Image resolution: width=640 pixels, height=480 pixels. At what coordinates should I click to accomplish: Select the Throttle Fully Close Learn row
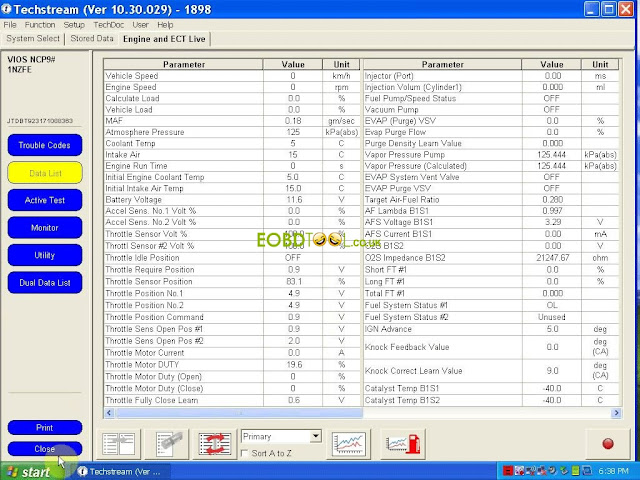(232, 400)
